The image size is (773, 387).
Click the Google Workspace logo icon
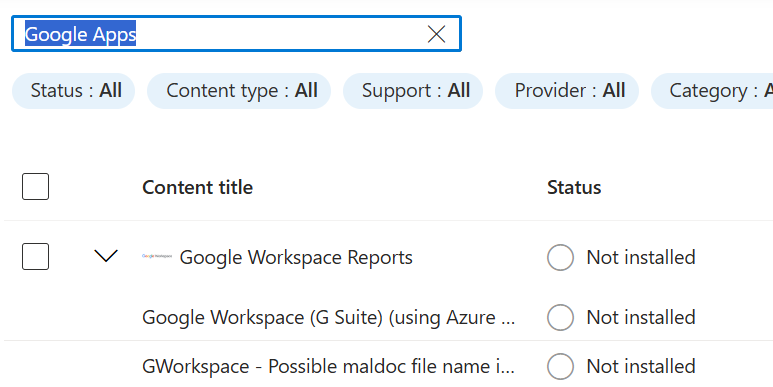(x=157, y=256)
